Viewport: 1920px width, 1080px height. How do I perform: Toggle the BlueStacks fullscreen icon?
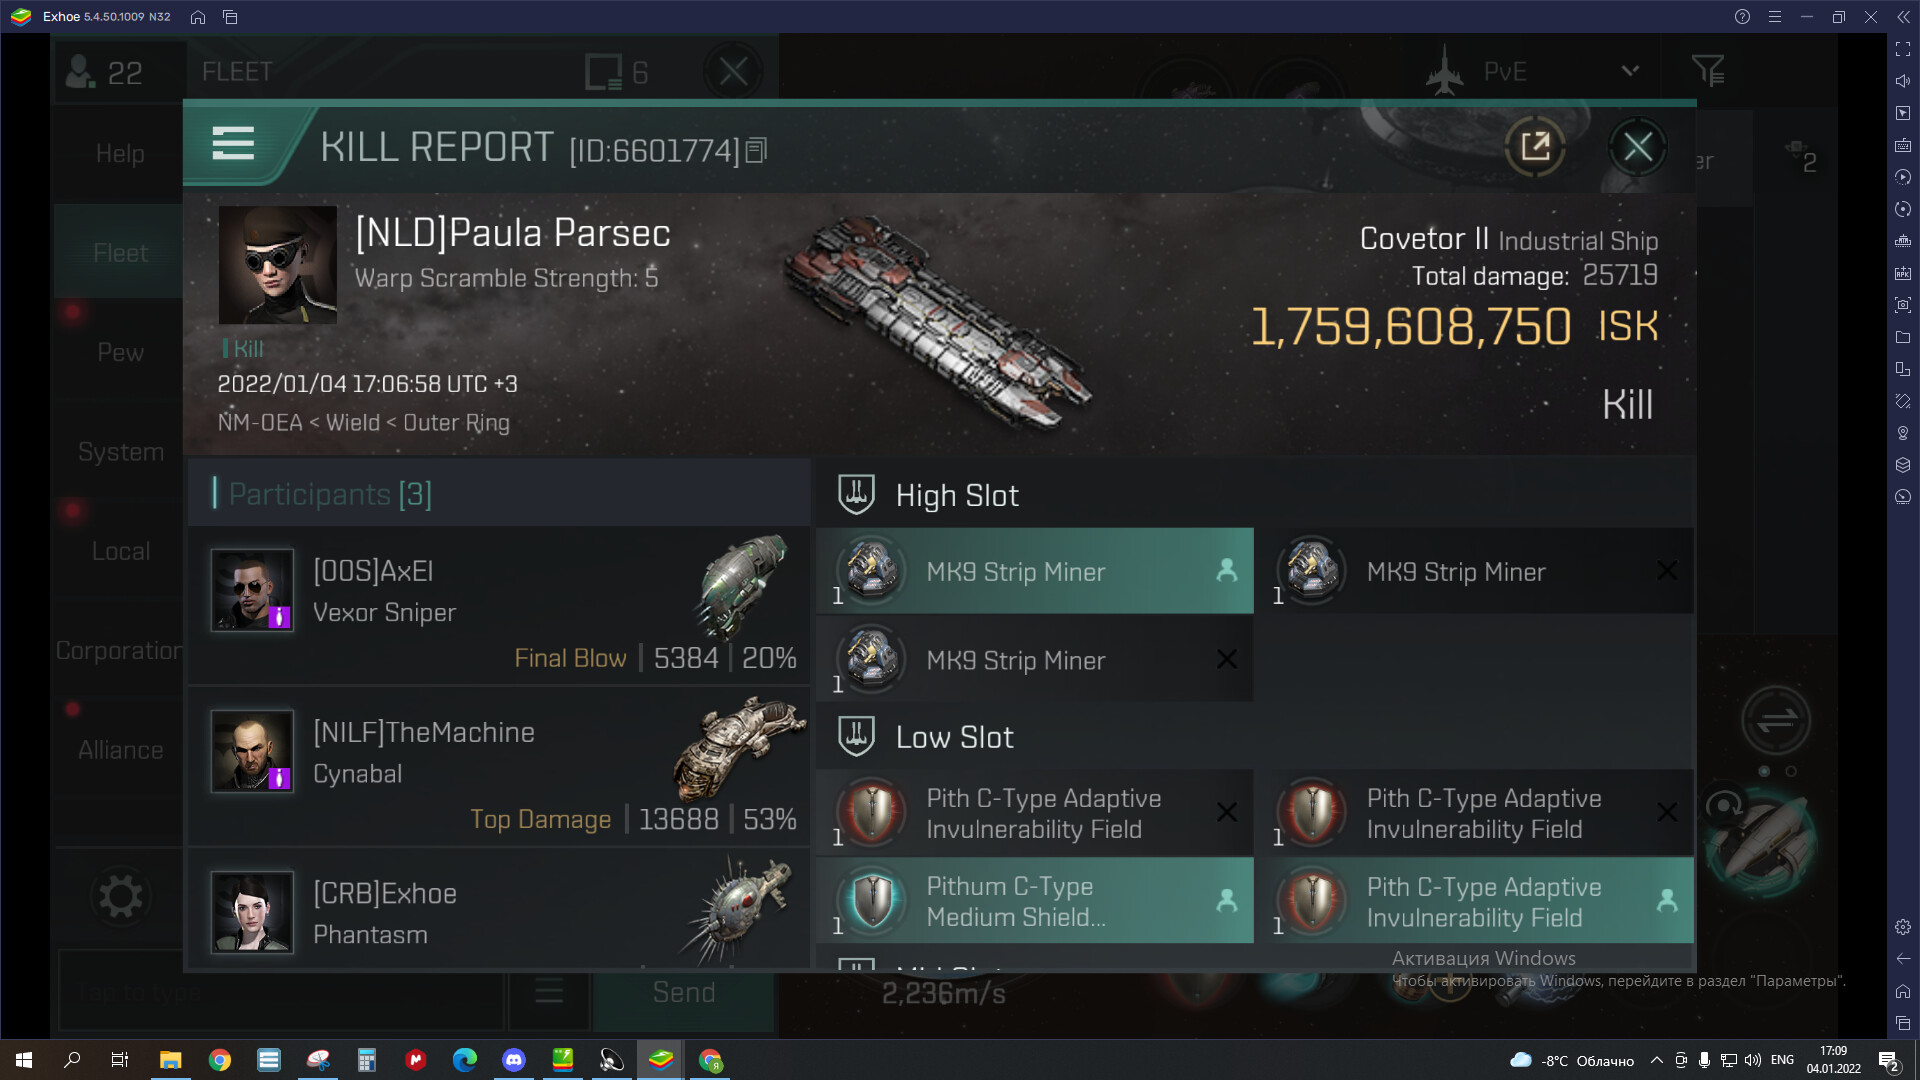coord(1902,49)
